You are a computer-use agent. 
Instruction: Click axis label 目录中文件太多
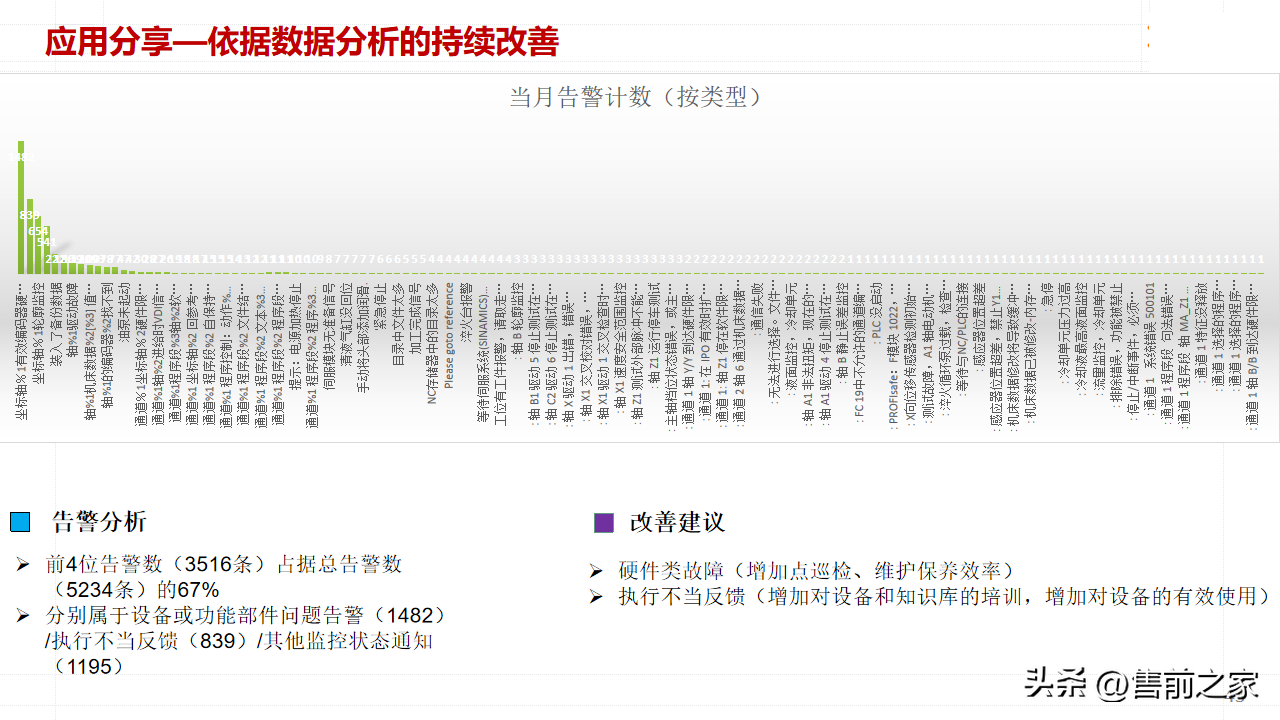click(397, 324)
